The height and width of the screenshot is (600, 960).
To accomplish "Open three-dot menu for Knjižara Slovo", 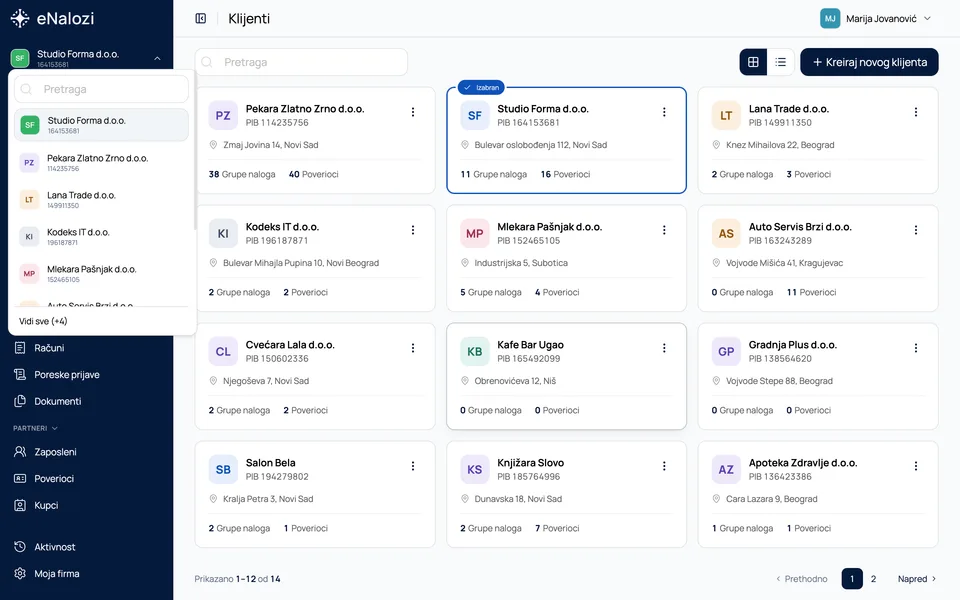I will (664, 466).
